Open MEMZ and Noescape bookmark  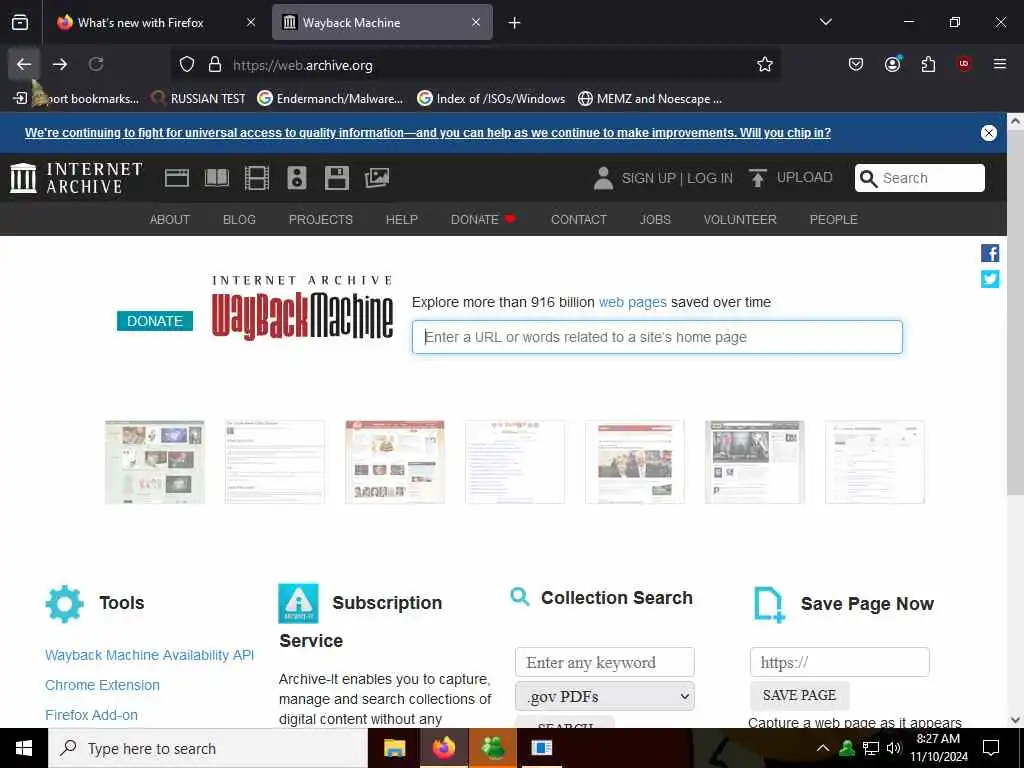tap(650, 99)
